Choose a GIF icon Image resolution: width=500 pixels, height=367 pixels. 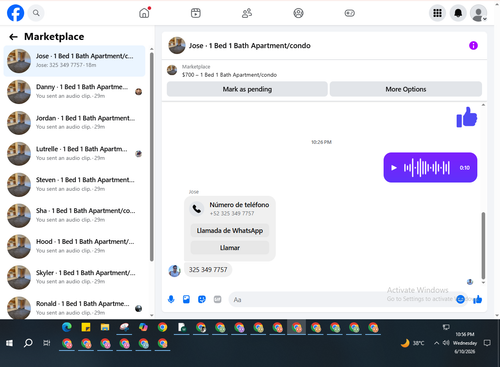pos(217,299)
